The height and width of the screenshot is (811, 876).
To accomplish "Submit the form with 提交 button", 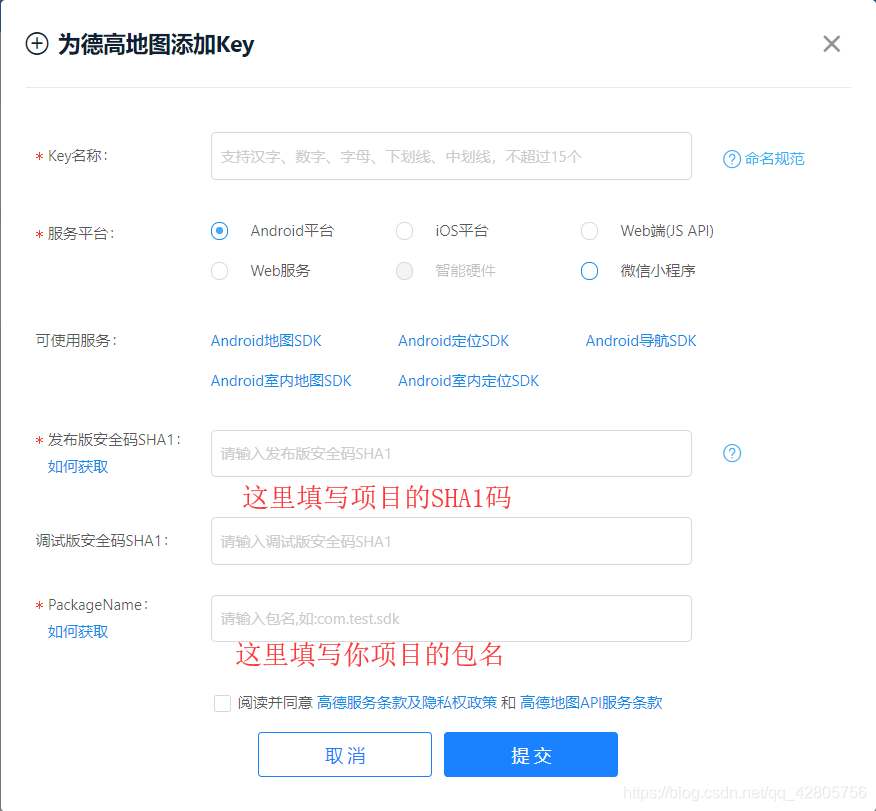I will (531, 755).
